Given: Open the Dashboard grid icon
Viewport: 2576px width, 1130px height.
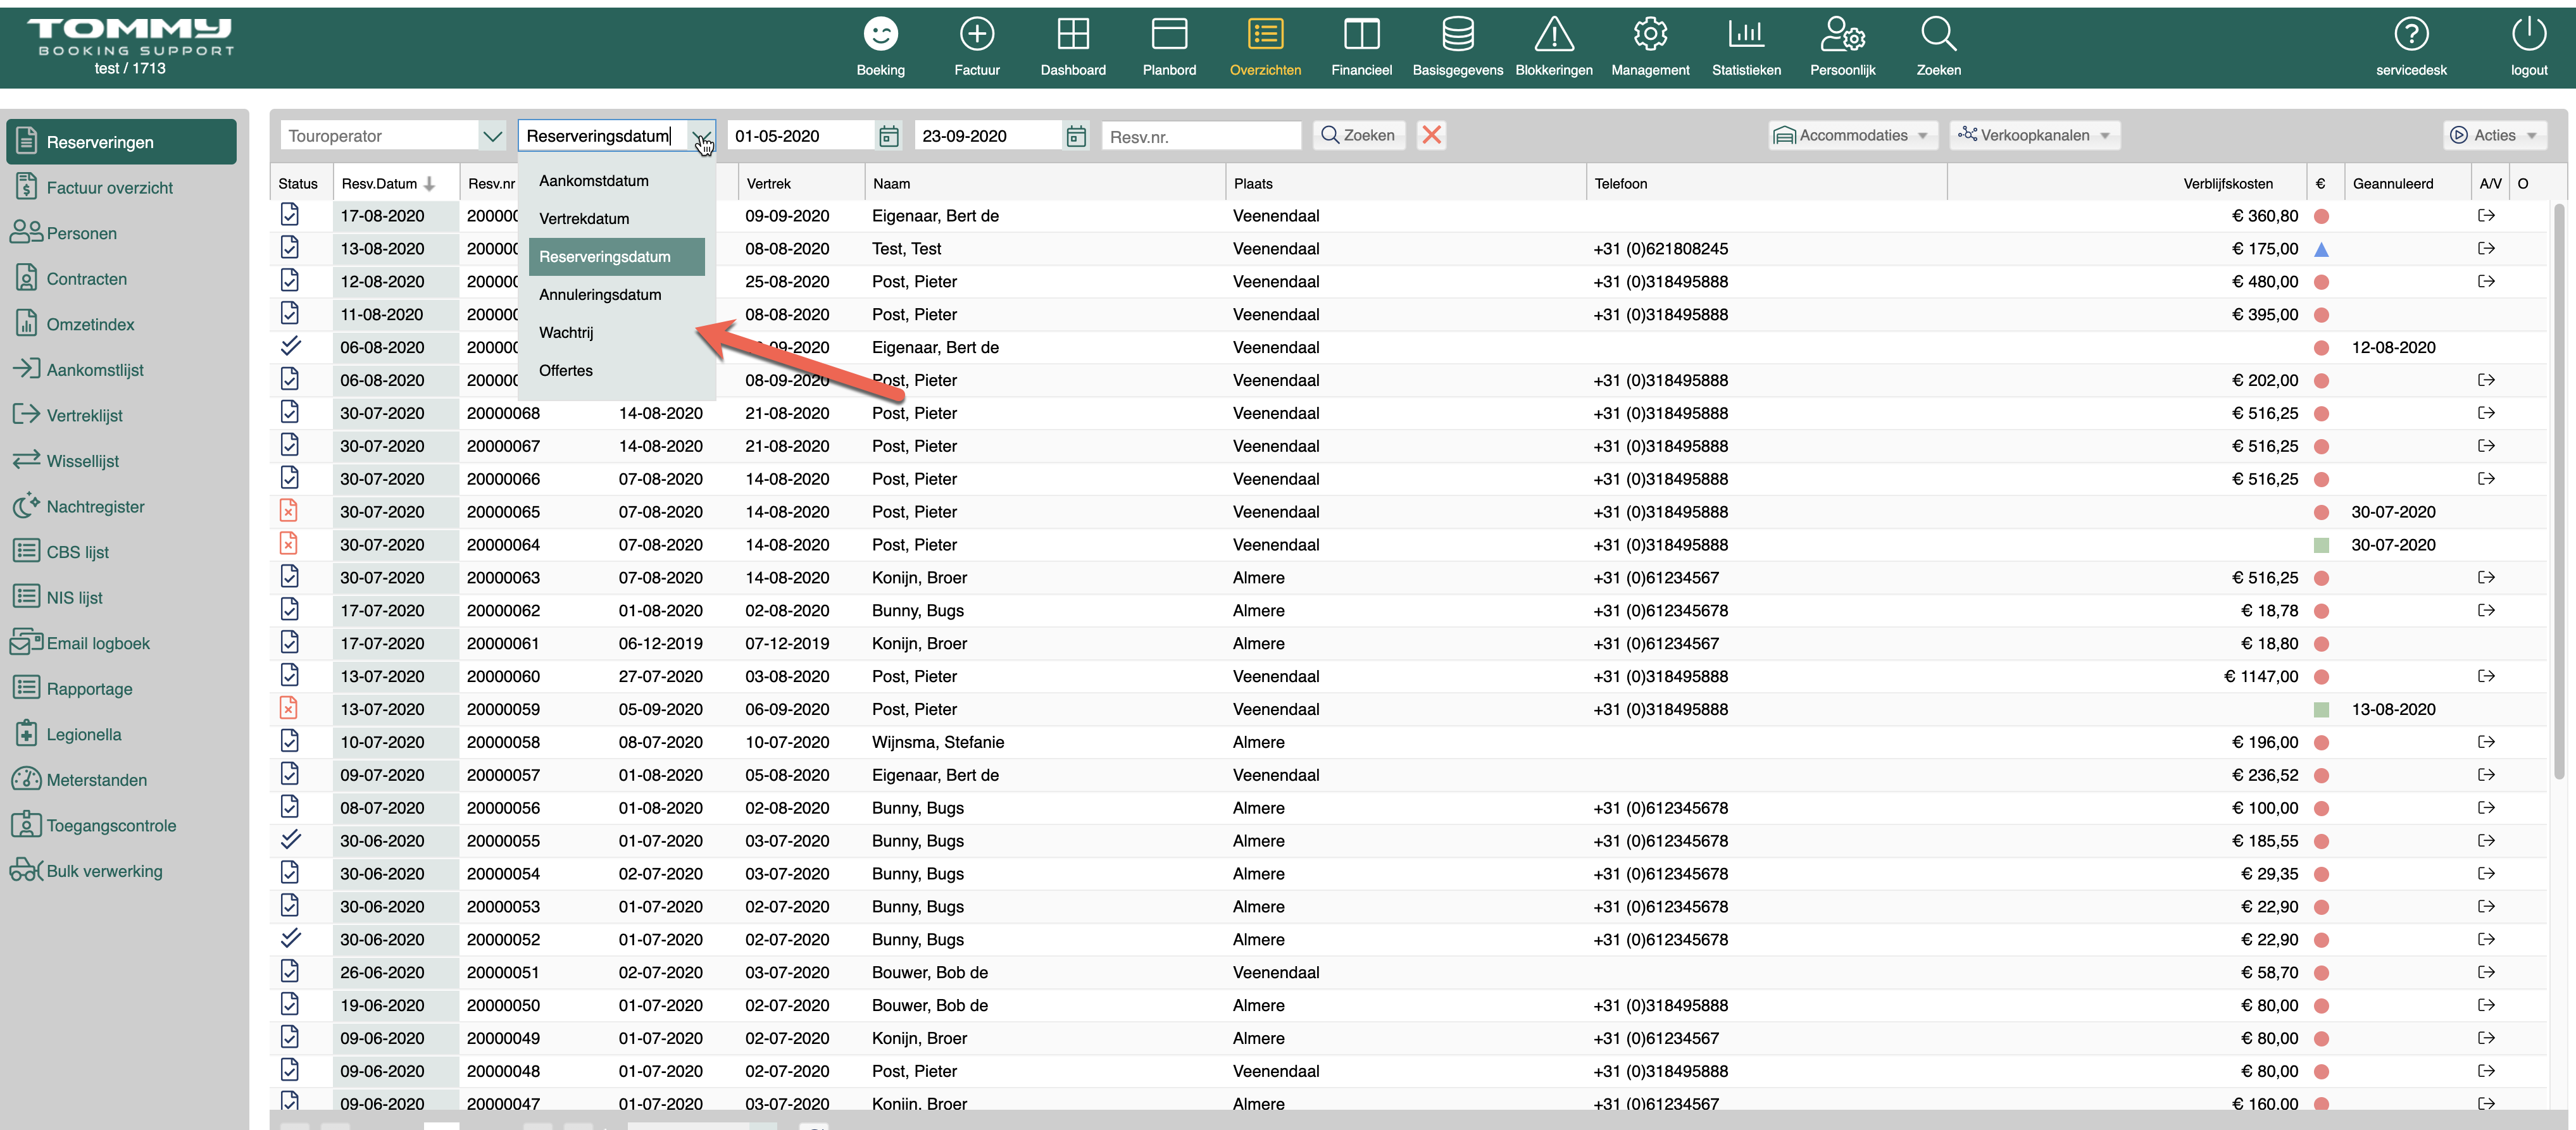Looking at the screenshot, I should [1073, 34].
